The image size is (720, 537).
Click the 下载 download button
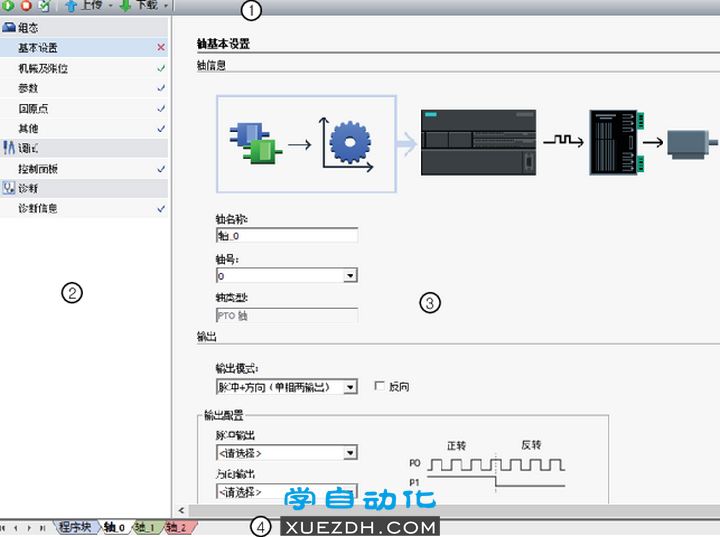139,5
